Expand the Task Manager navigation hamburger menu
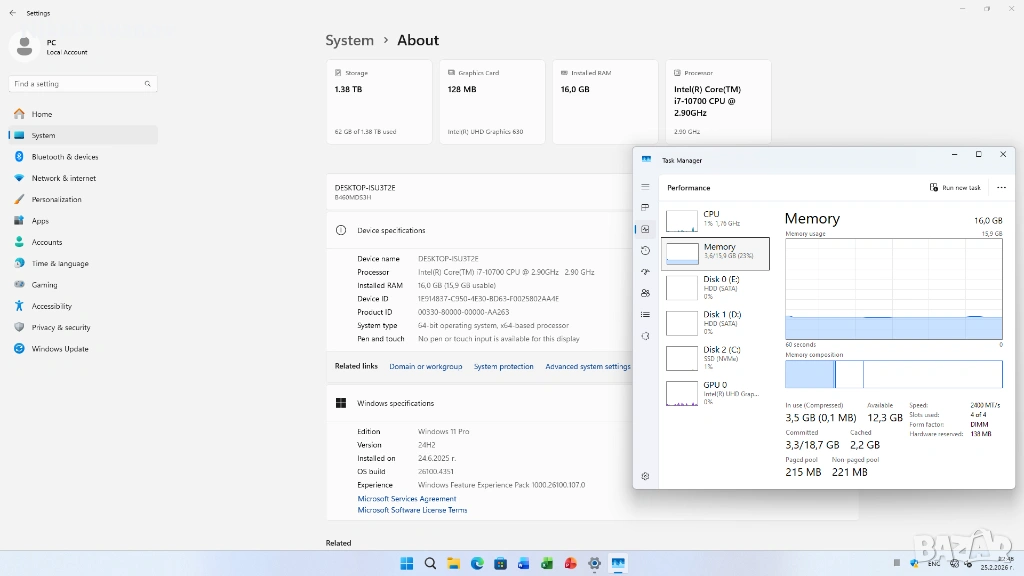1024x576 pixels. [645, 187]
